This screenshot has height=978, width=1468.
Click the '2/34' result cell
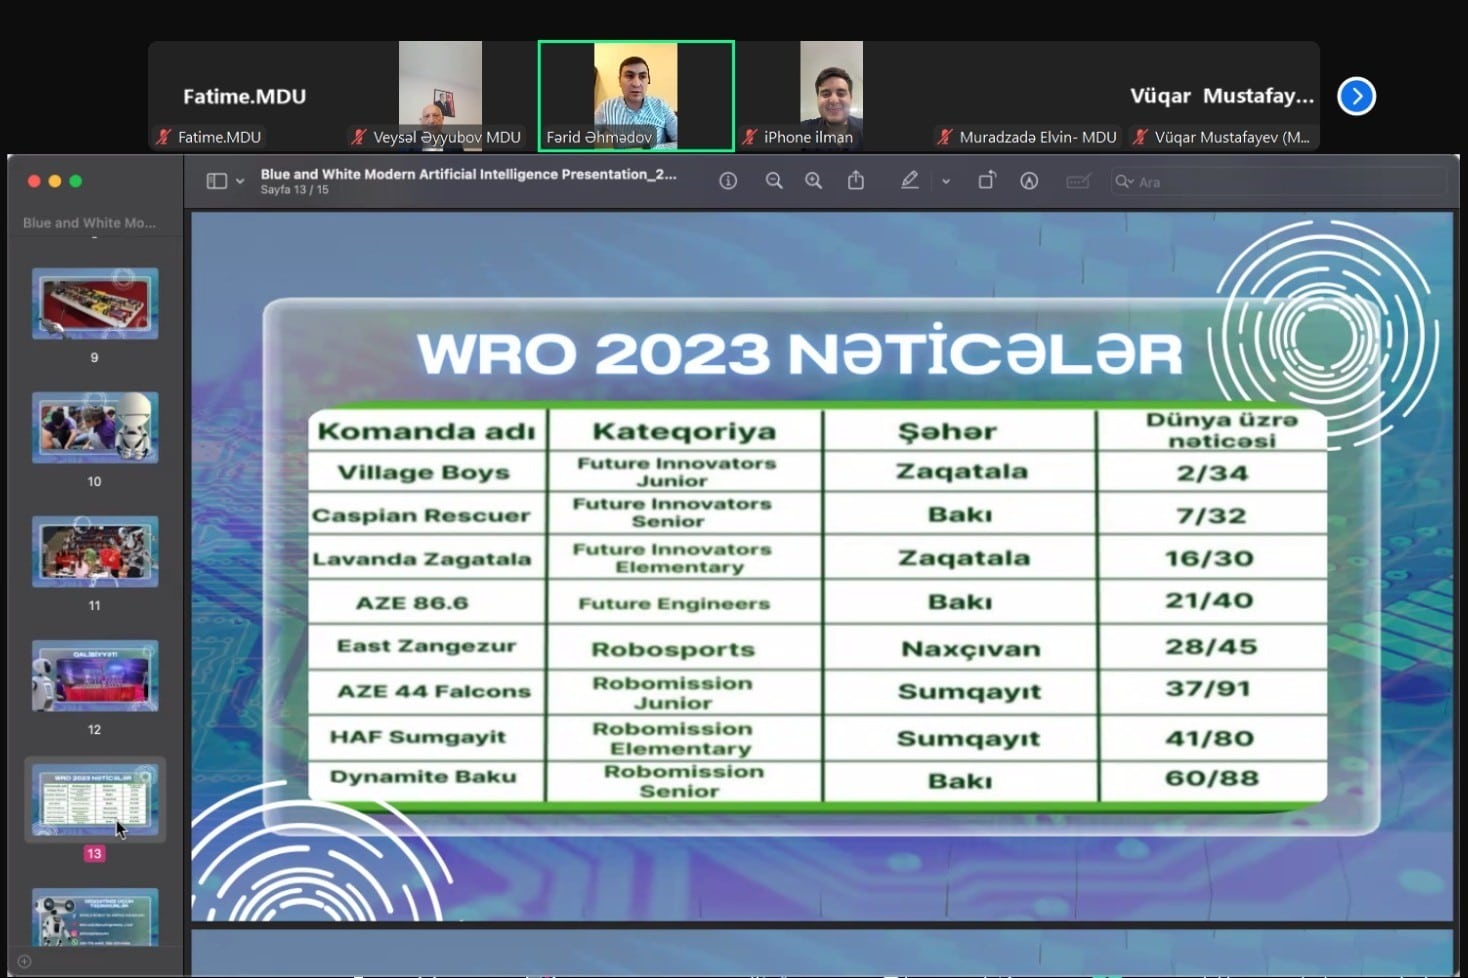(x=1213, y=473)
